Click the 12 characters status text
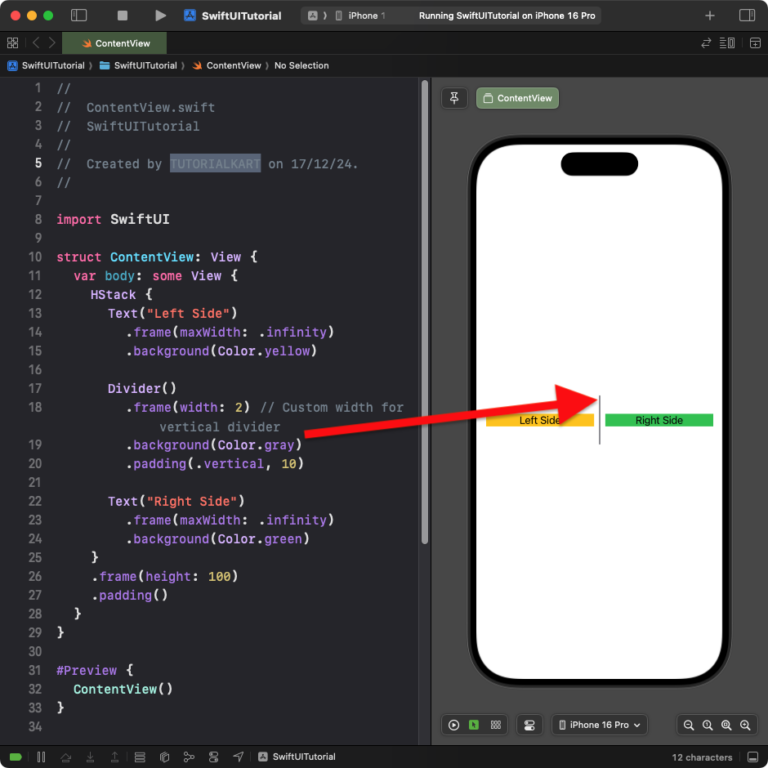This screenshot has width=768, height=768. 701,757
